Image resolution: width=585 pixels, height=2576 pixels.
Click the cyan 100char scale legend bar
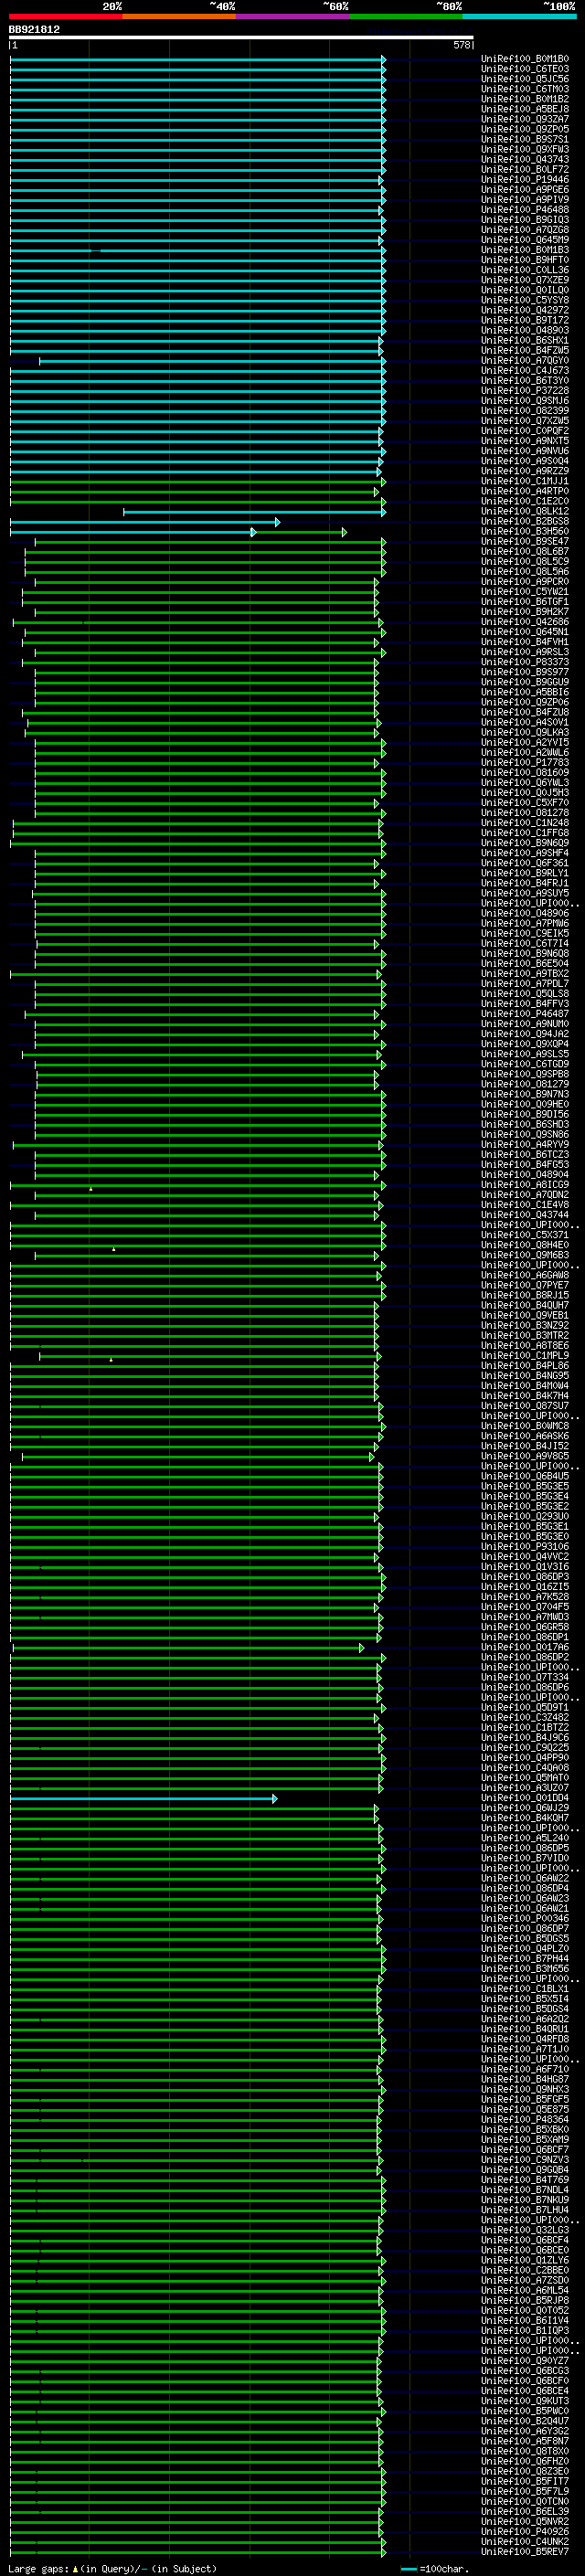tap(408, 2568)
